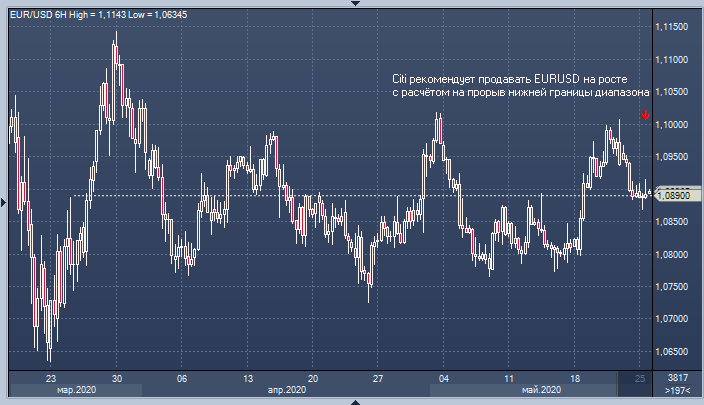
Task: Click the 1,10000 price axis label
Action: pyautogui.click(x=676, y=125)
